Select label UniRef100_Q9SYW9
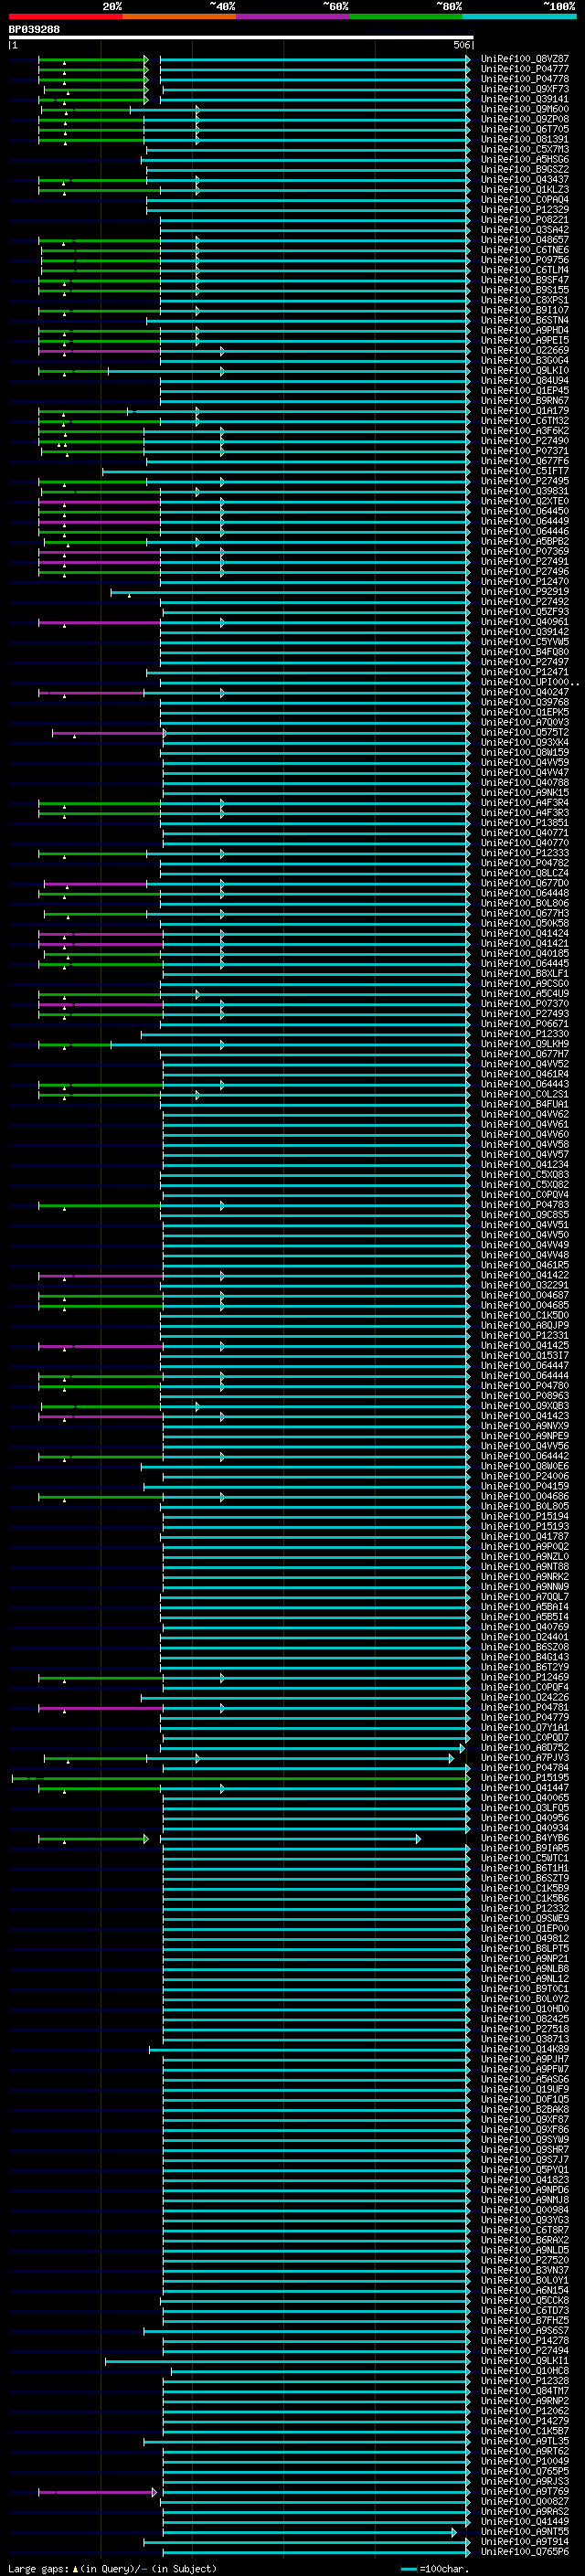 point(525,2139)
